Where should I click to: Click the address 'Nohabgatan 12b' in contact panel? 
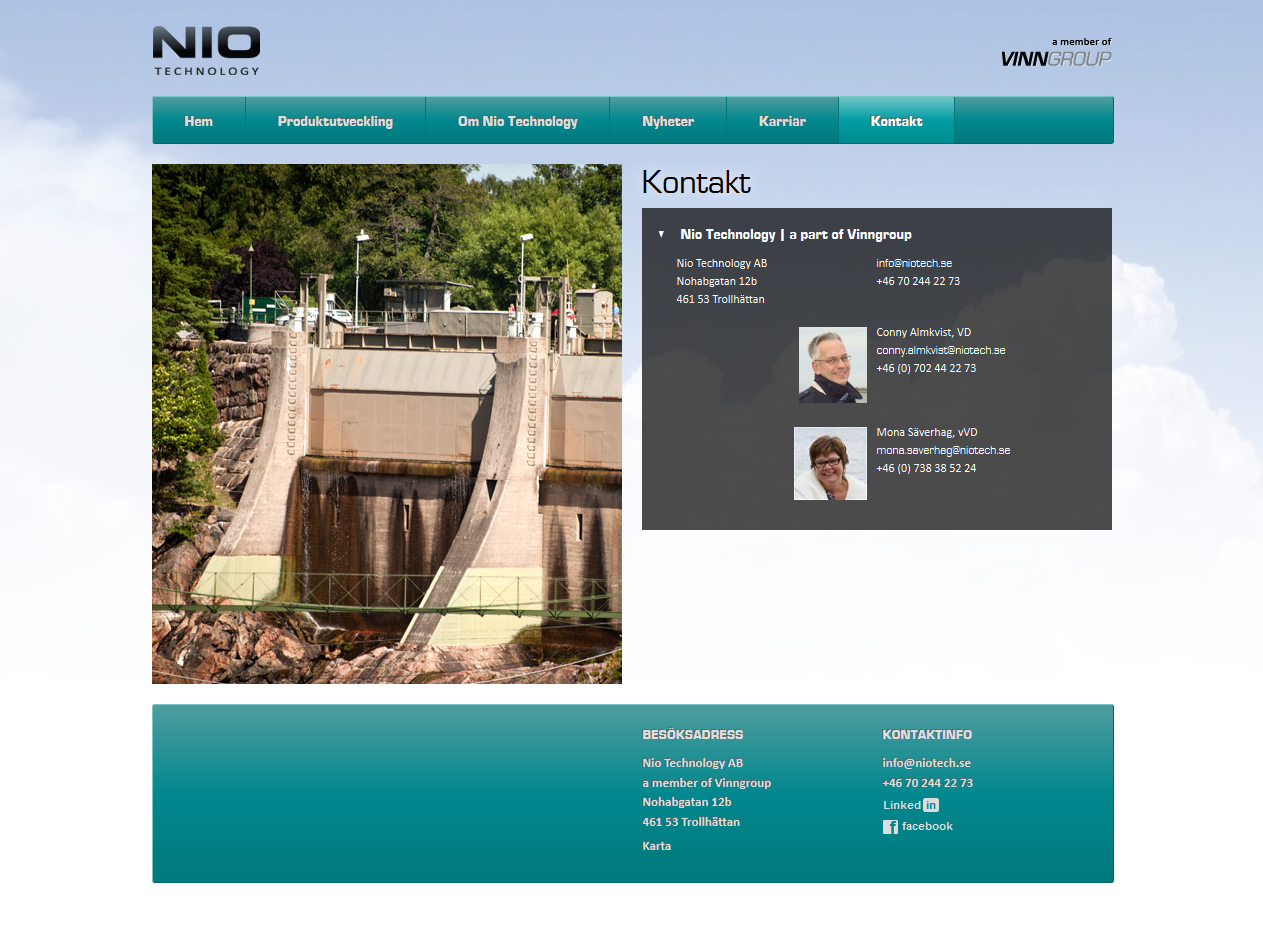tap(717, 281)
